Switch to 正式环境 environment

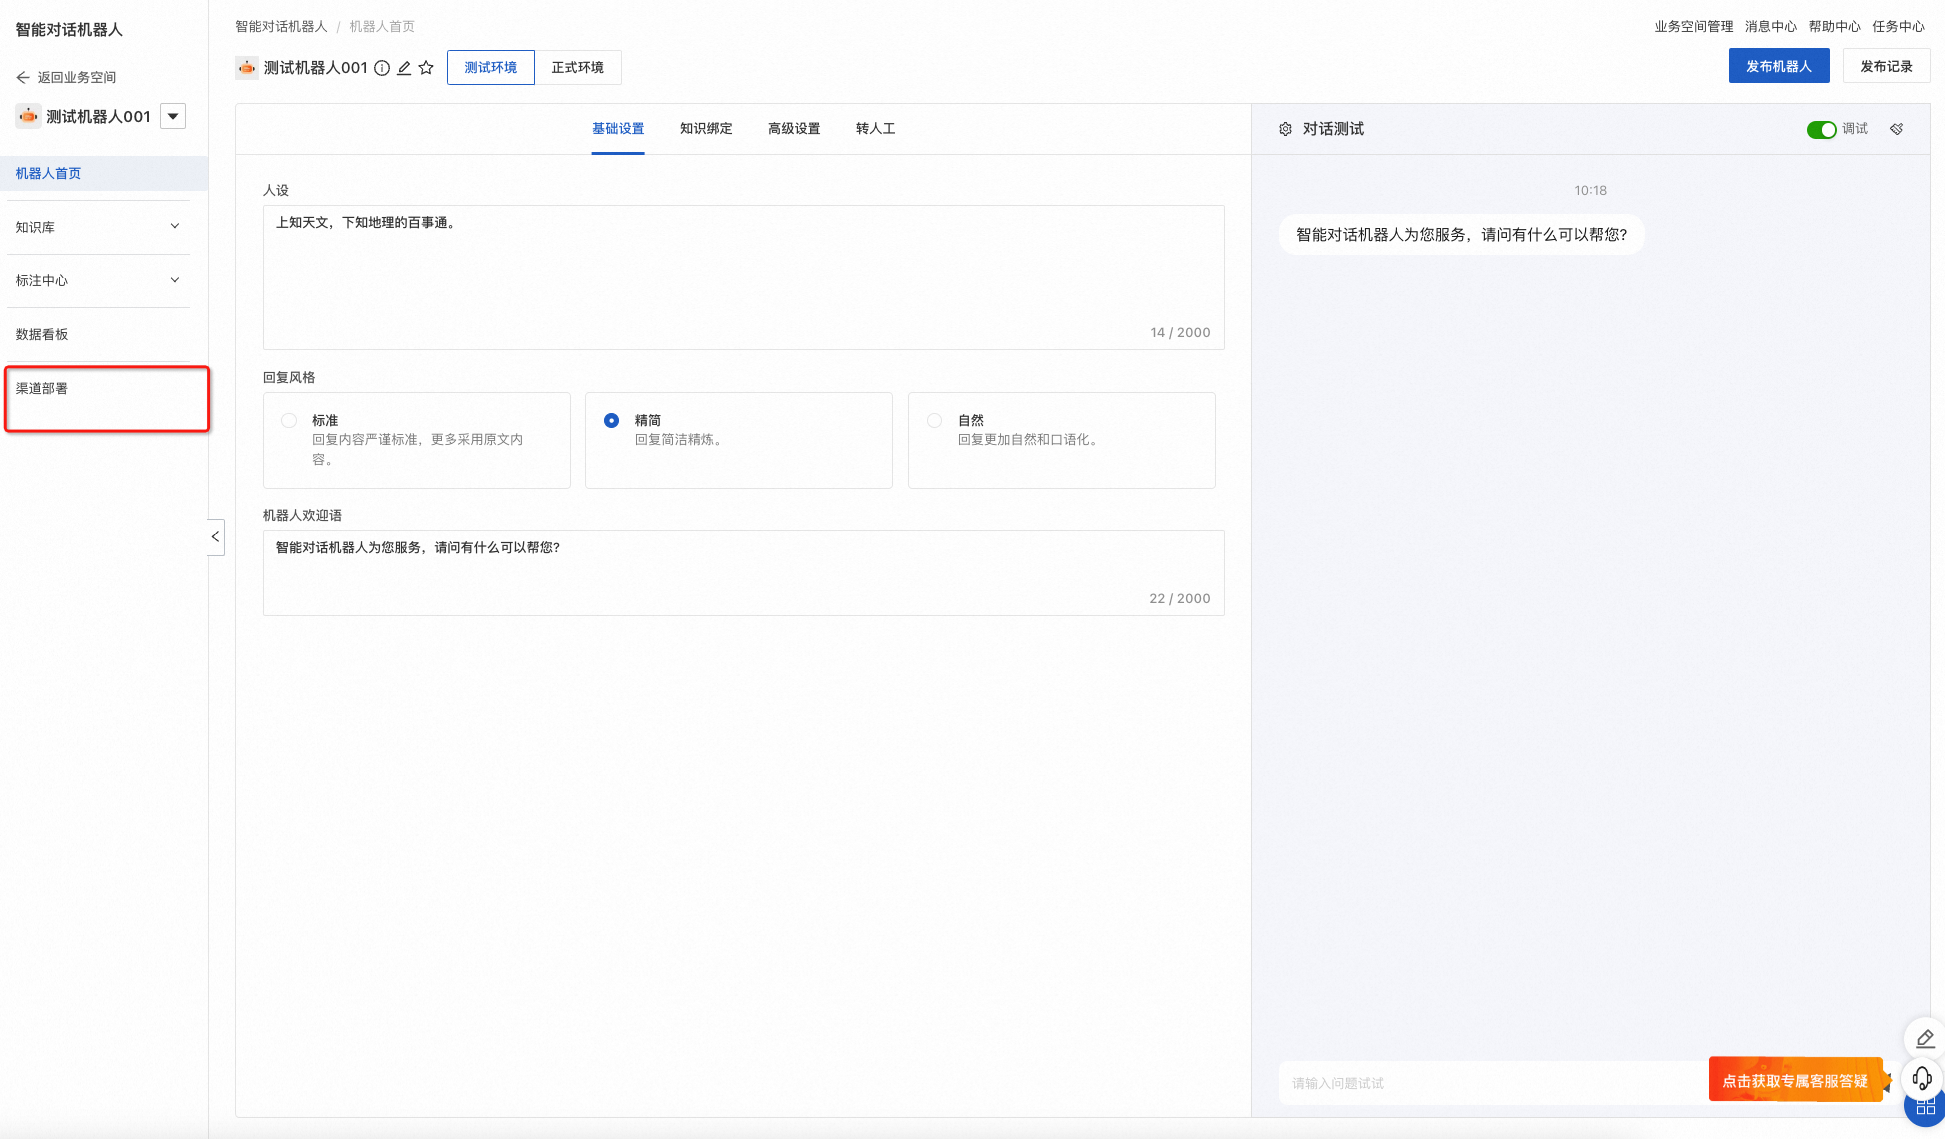[578, 67]
